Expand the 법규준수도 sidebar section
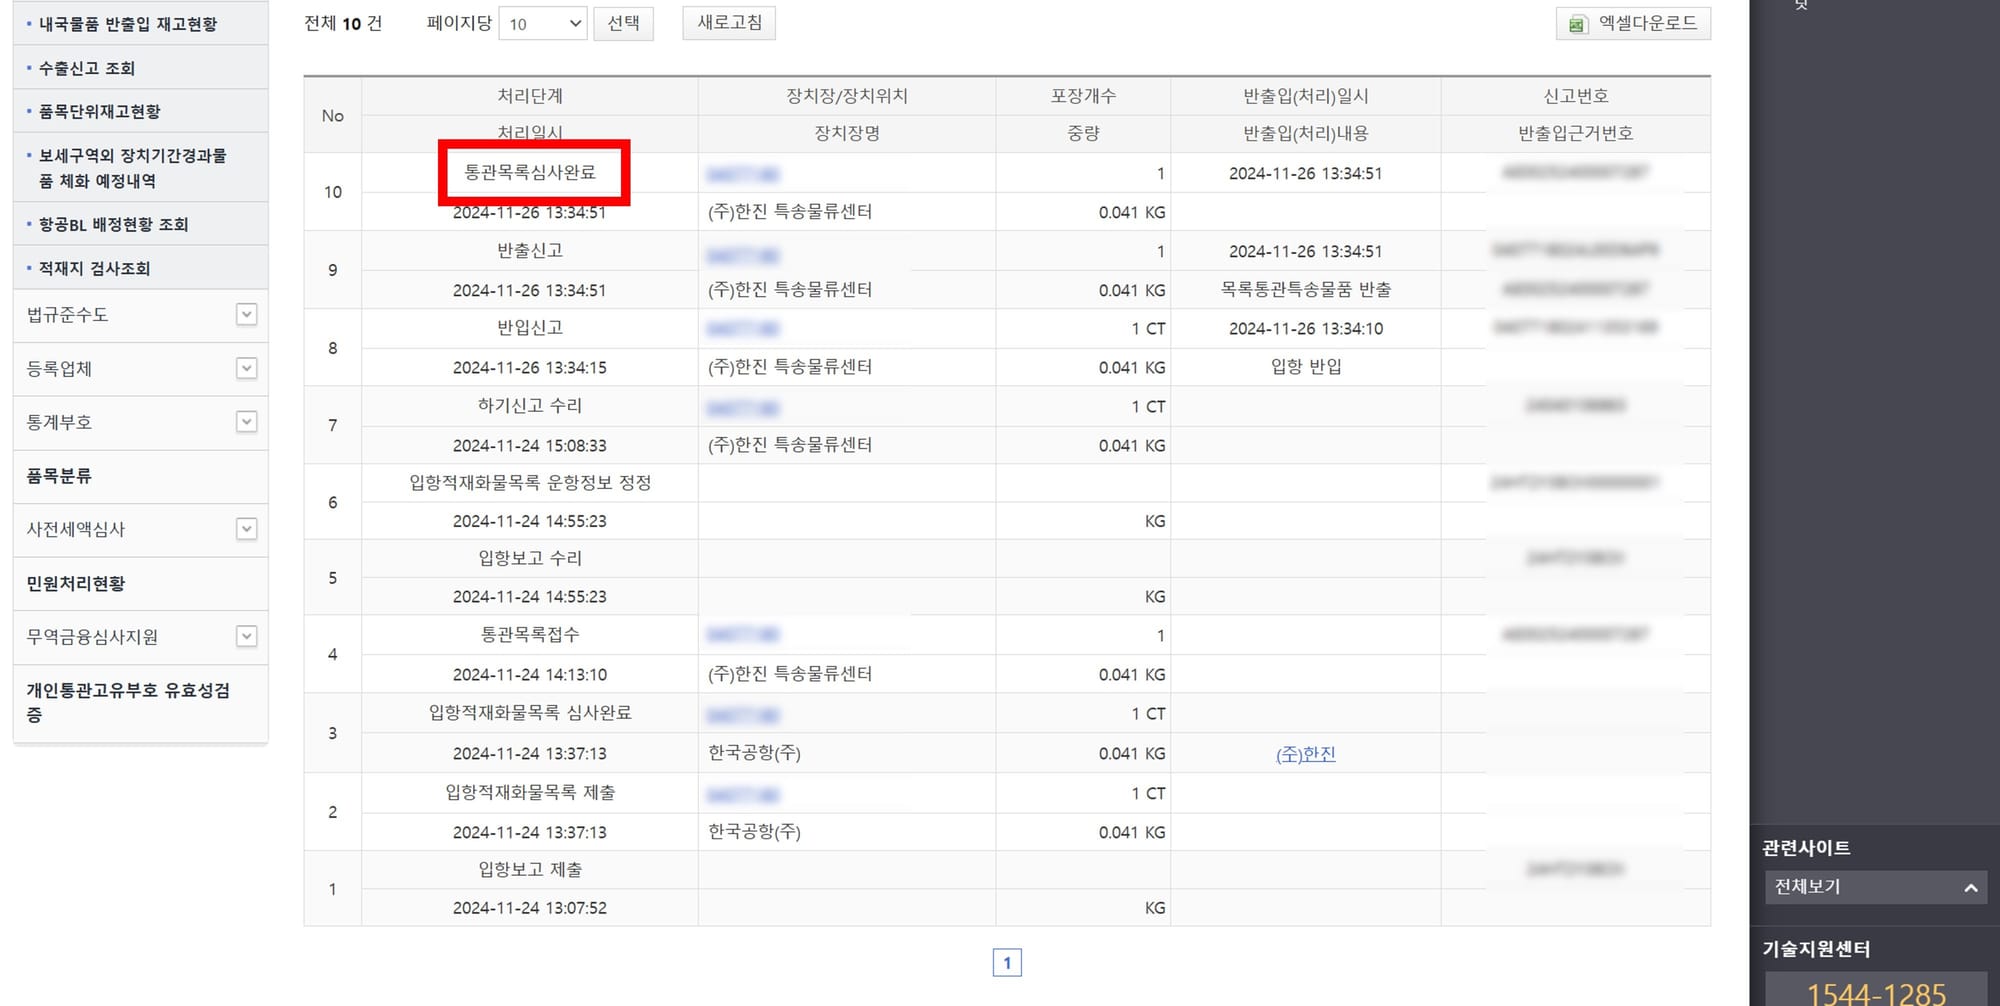The height and width of the screenshot is (1006, 2000). [245, 315]
